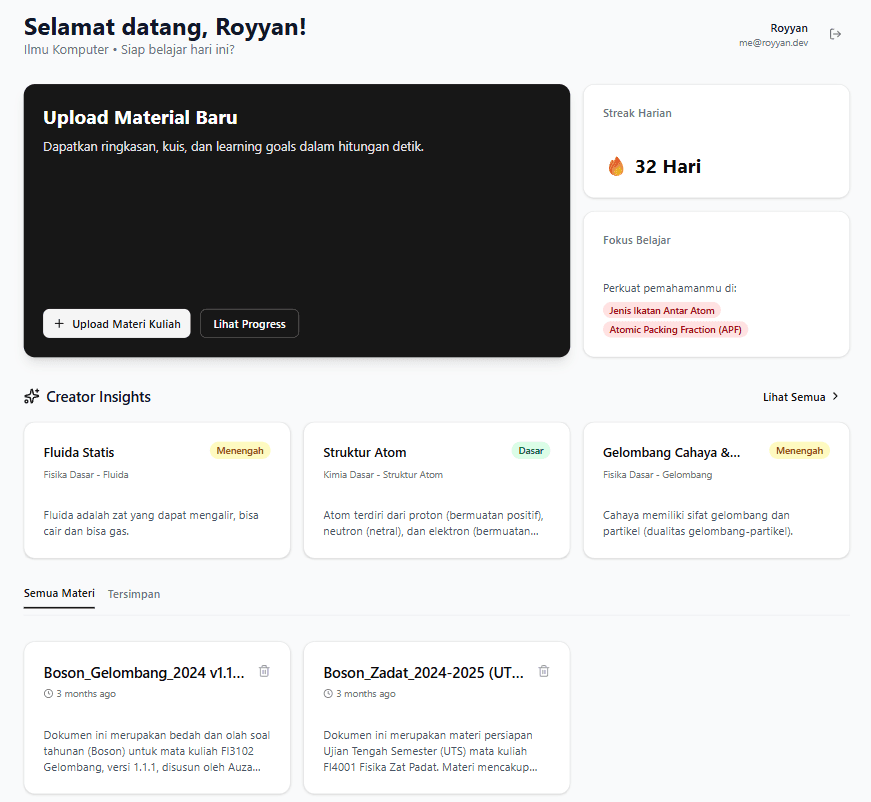Screen dimensions: 871x802
Task: Select the Semua Materi tab
Action: point(58,593)
